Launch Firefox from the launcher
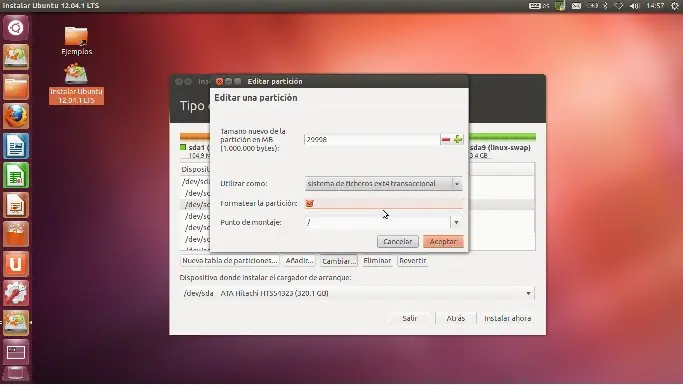 click(16, 116)
